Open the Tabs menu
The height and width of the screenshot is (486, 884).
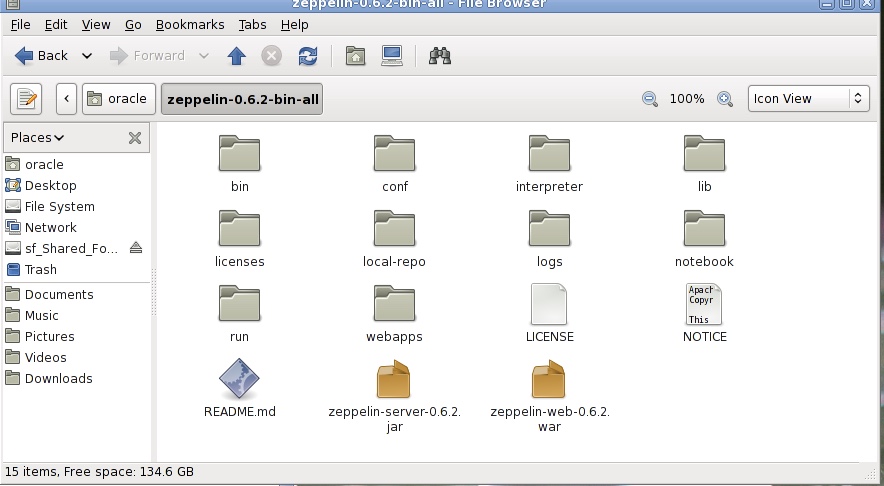point(253,25)
